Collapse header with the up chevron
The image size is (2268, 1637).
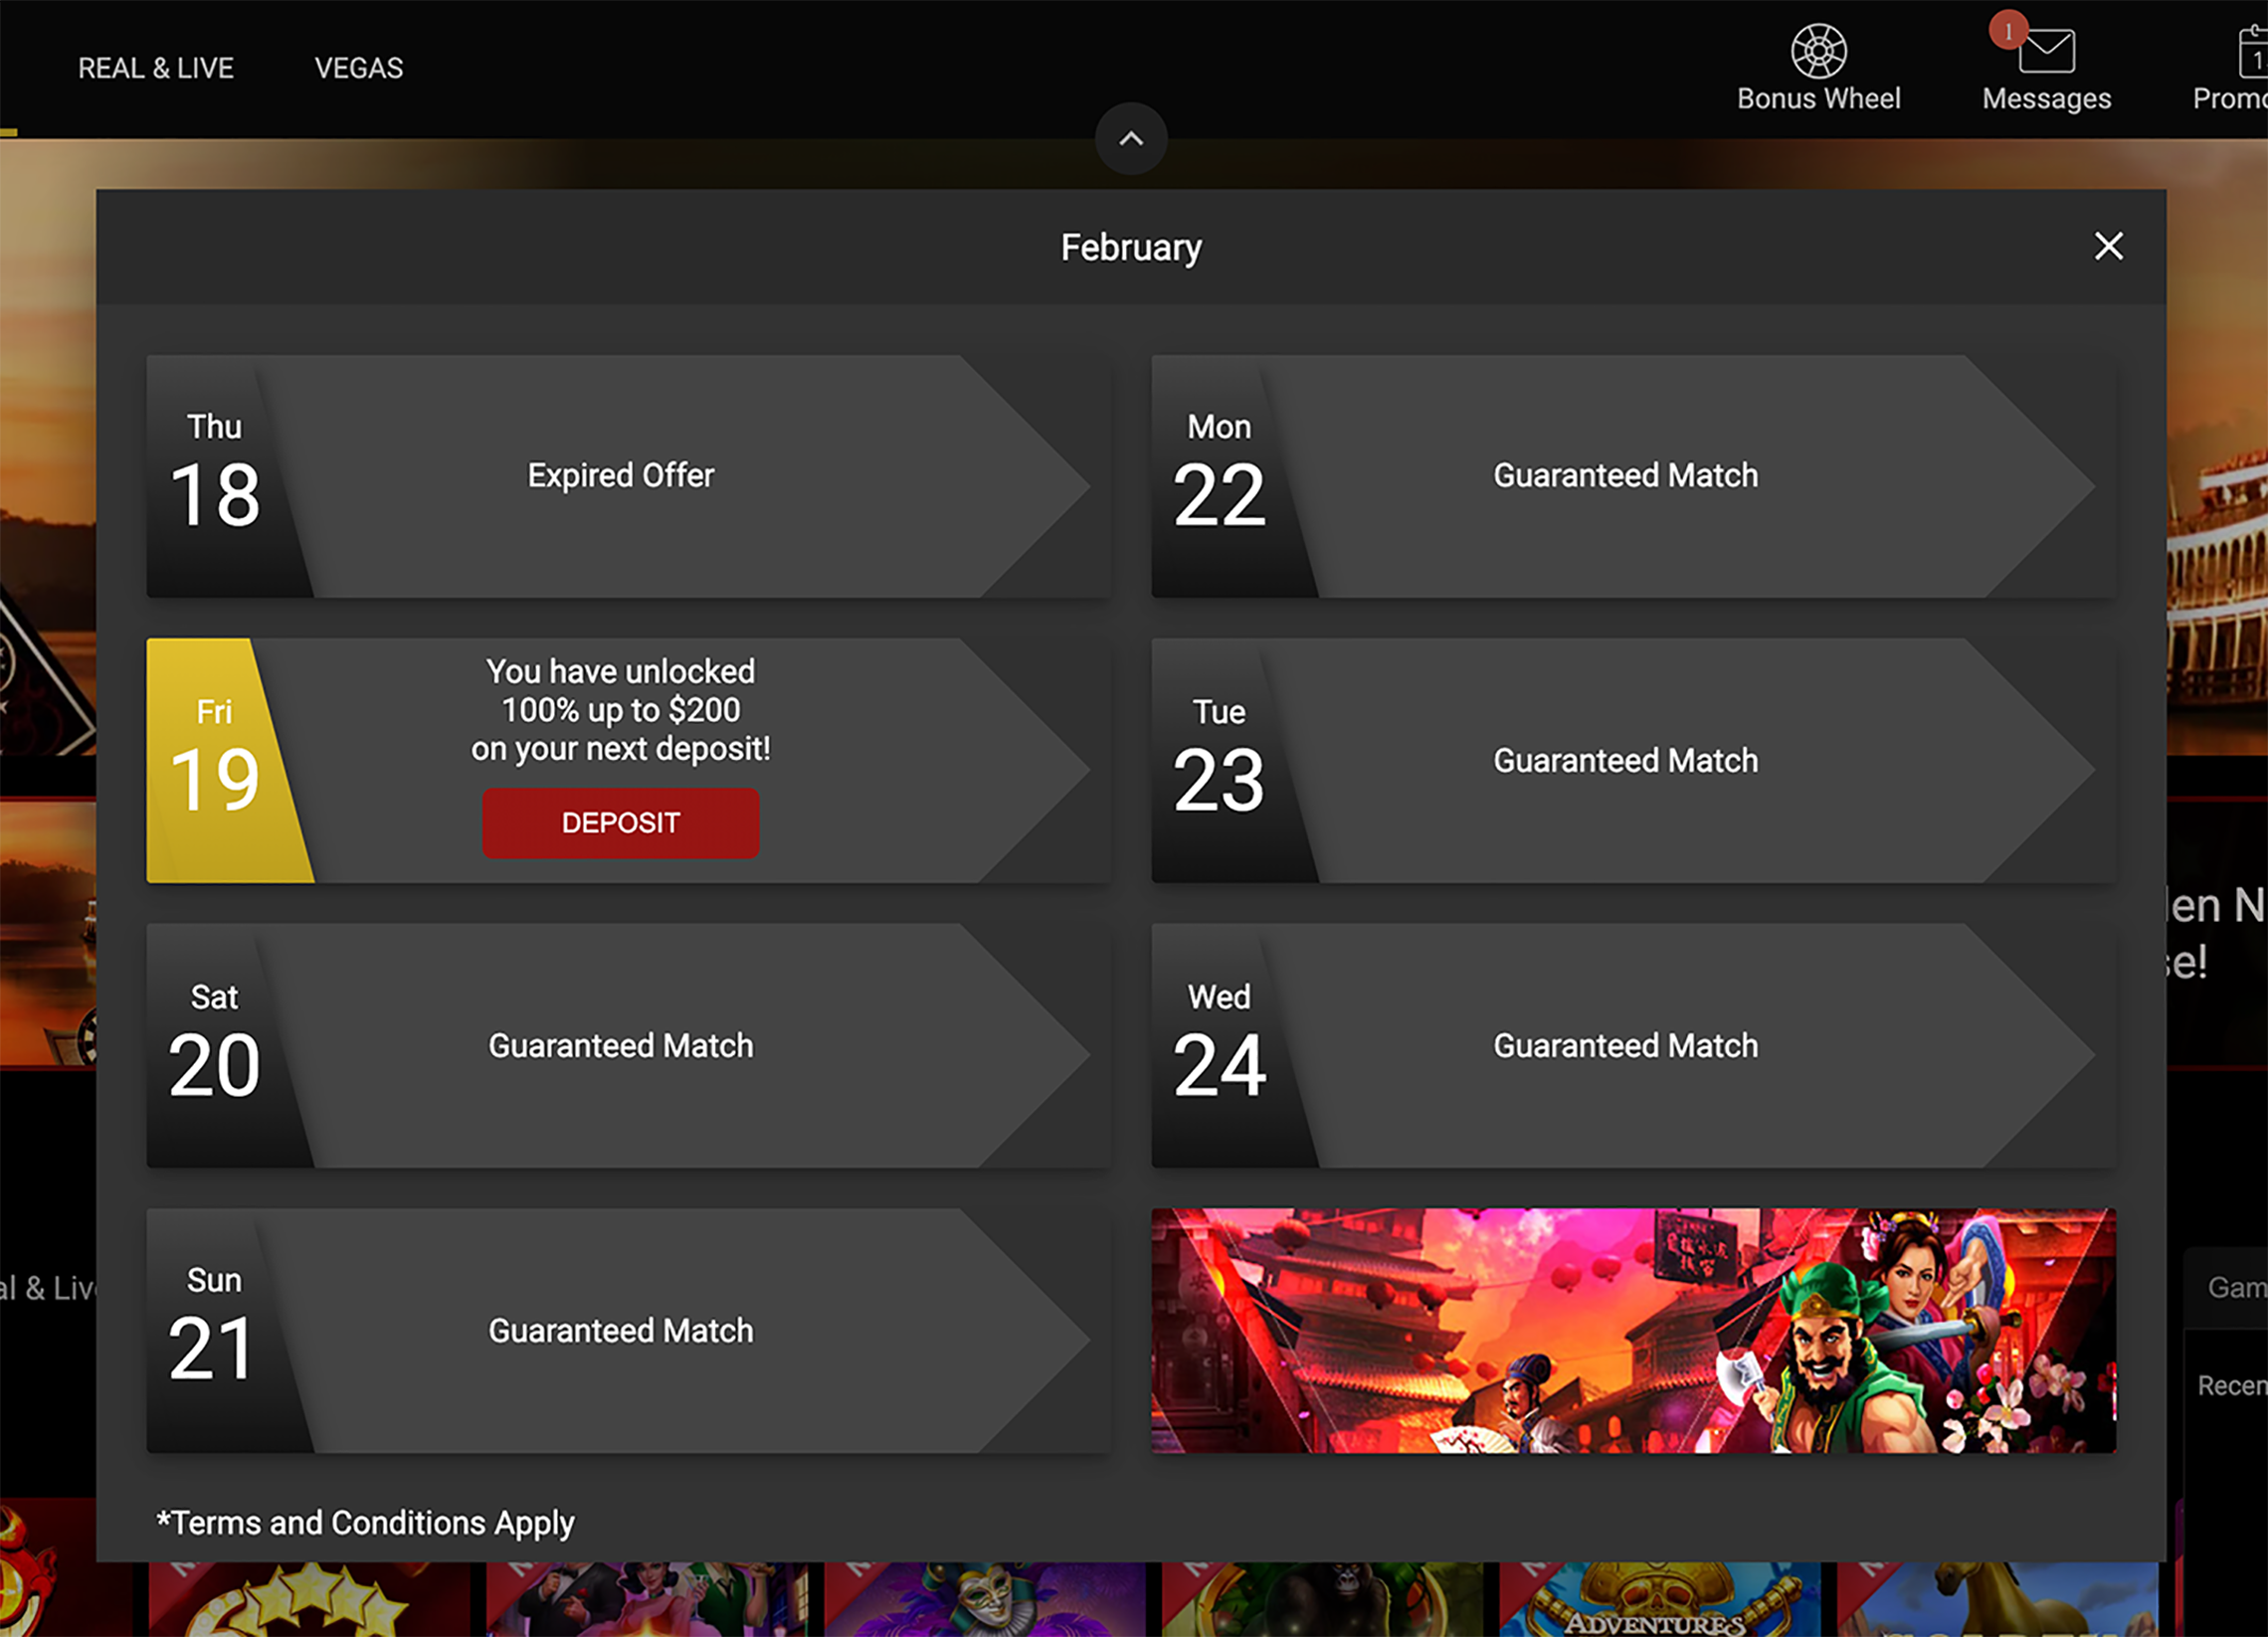(1131, 139)
